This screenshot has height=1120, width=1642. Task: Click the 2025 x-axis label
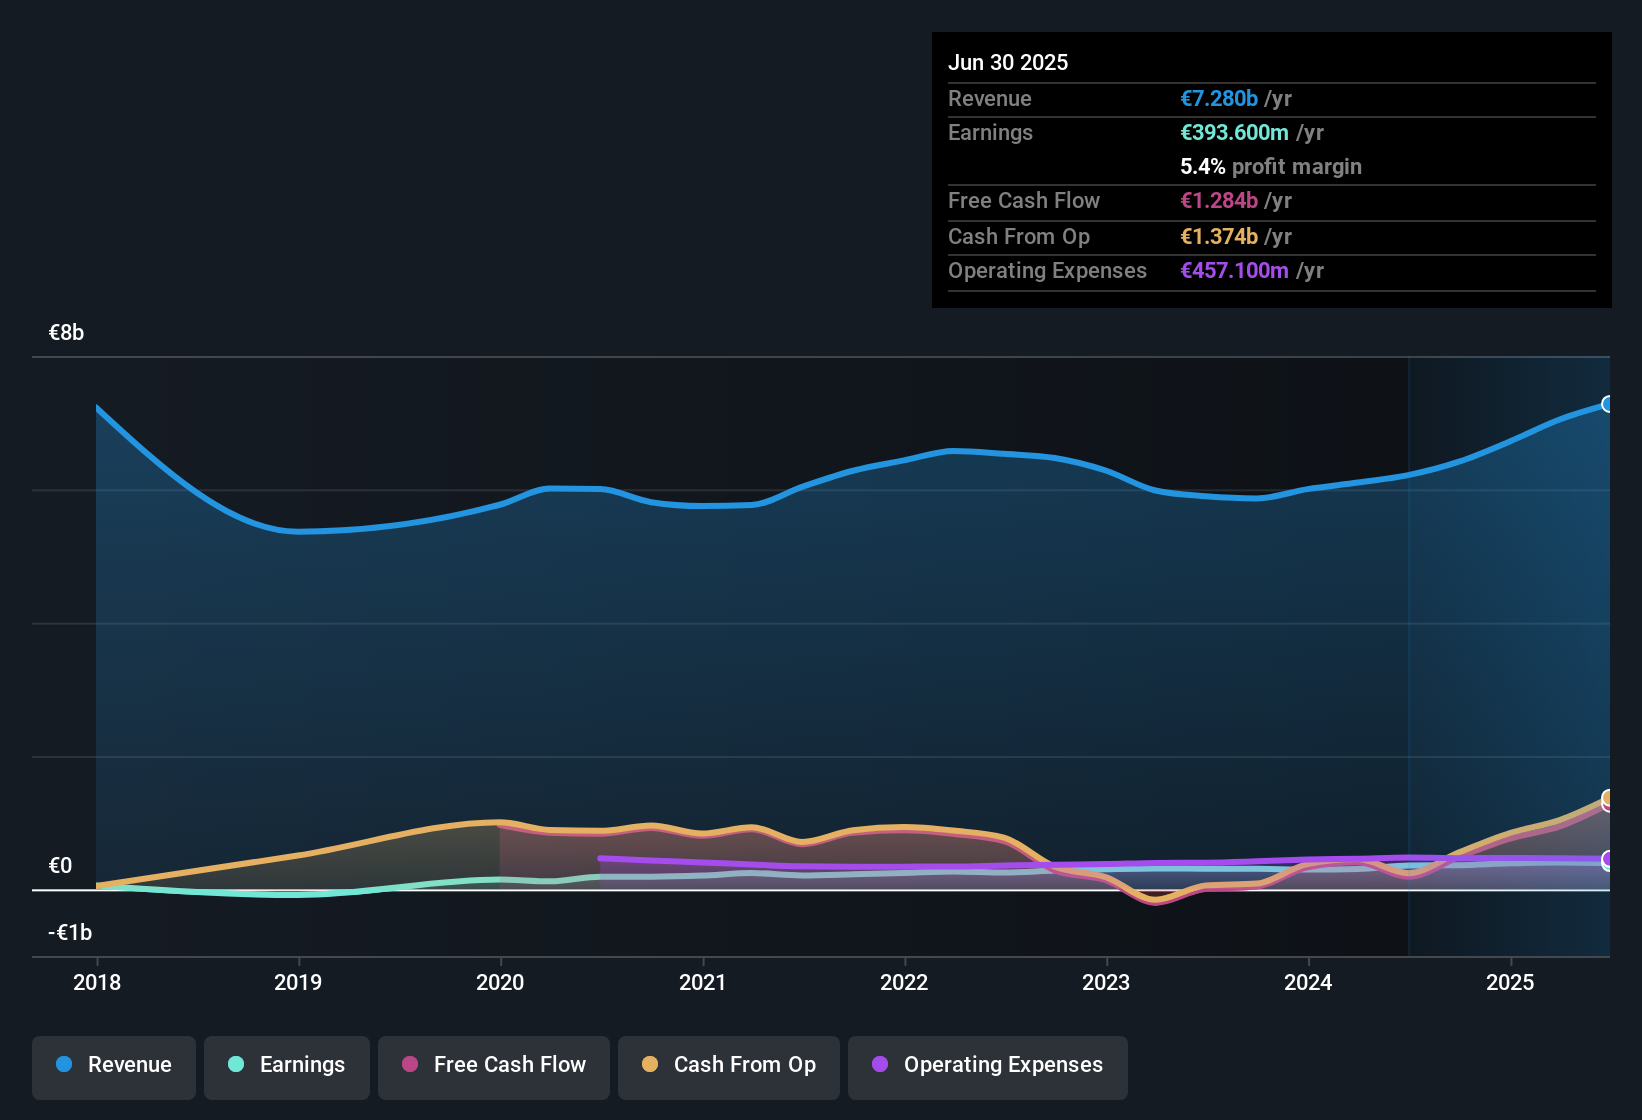click(x=1510, y=982)
